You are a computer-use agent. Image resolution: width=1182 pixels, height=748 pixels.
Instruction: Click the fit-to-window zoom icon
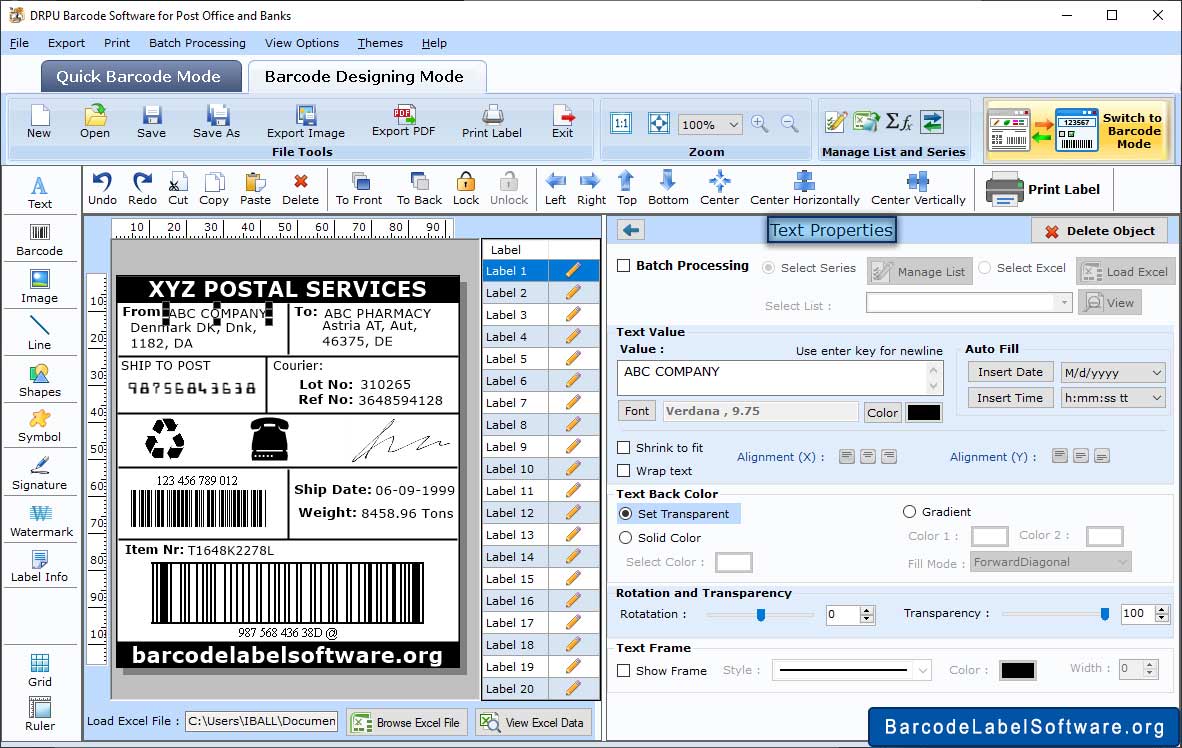pos(659,123)
